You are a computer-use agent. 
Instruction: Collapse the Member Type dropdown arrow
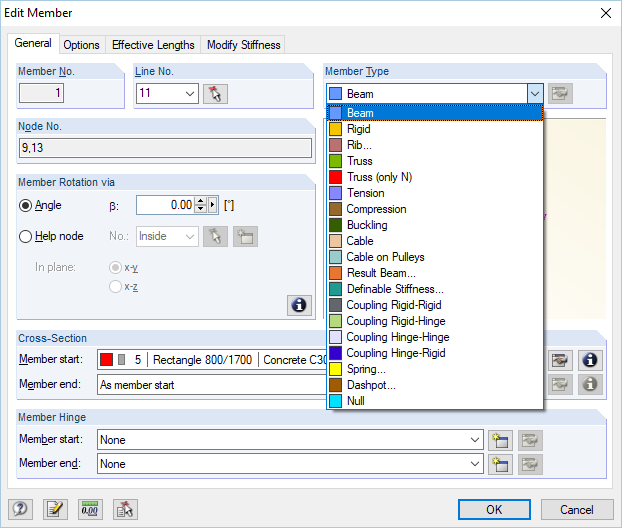tap(535, 94)
